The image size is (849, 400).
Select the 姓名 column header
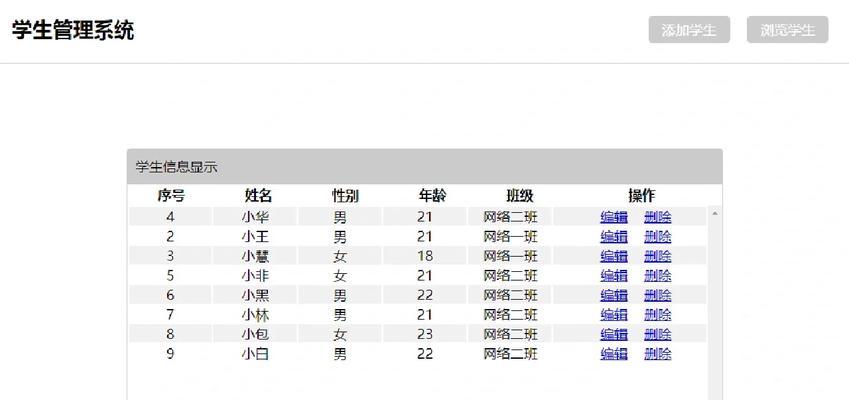258,195
